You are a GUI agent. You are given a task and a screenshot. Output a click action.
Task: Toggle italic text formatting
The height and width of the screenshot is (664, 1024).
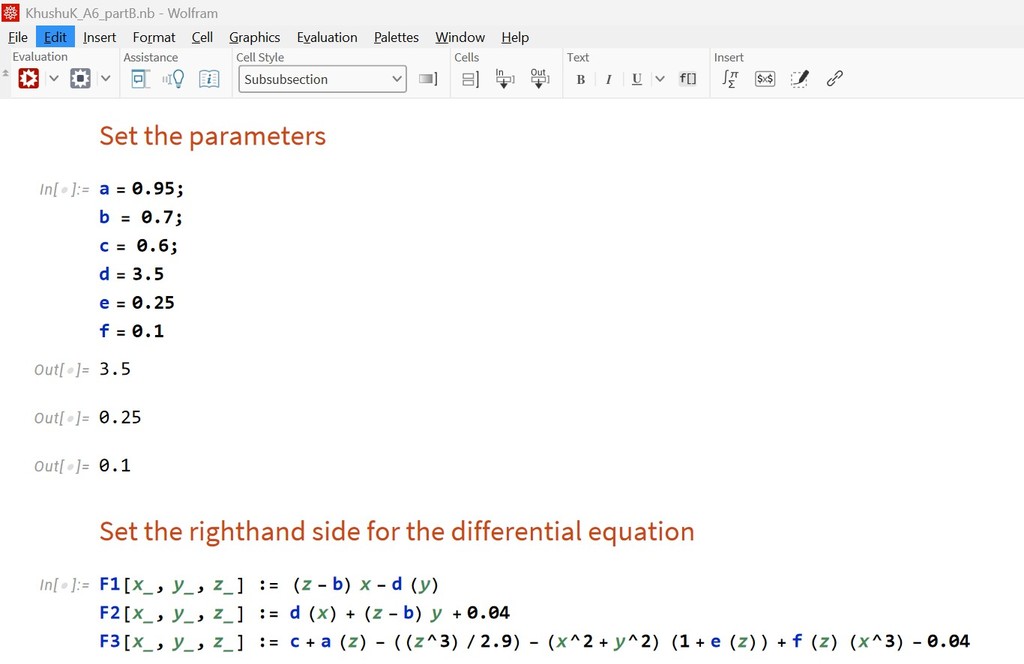(608, 79)
